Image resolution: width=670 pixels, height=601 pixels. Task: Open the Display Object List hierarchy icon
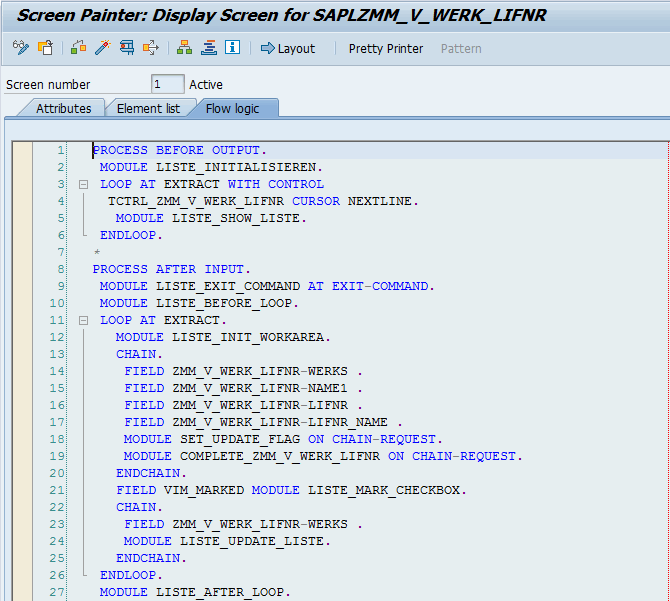[184, 47]
